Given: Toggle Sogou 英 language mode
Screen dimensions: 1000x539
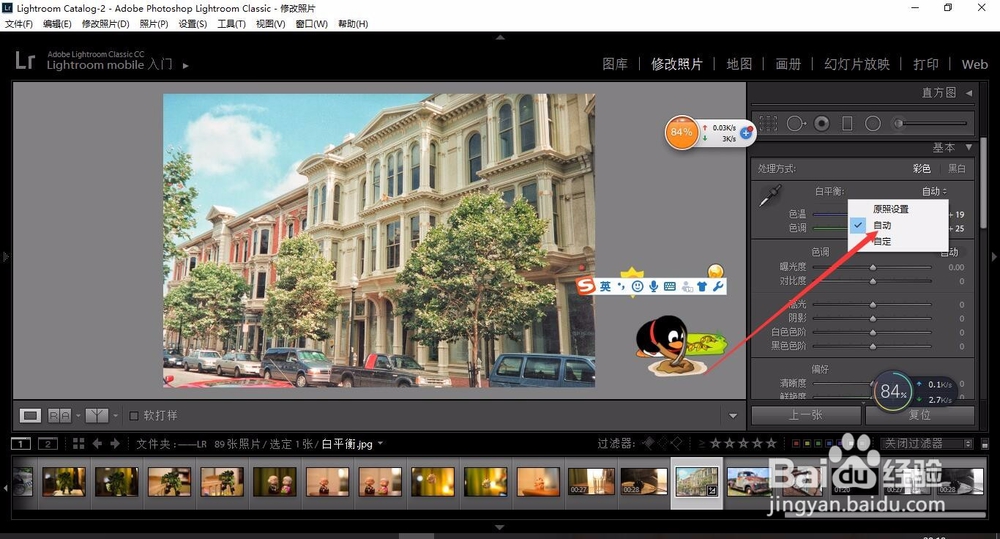Looking at the screenshot, I should (x=605, y=286).
